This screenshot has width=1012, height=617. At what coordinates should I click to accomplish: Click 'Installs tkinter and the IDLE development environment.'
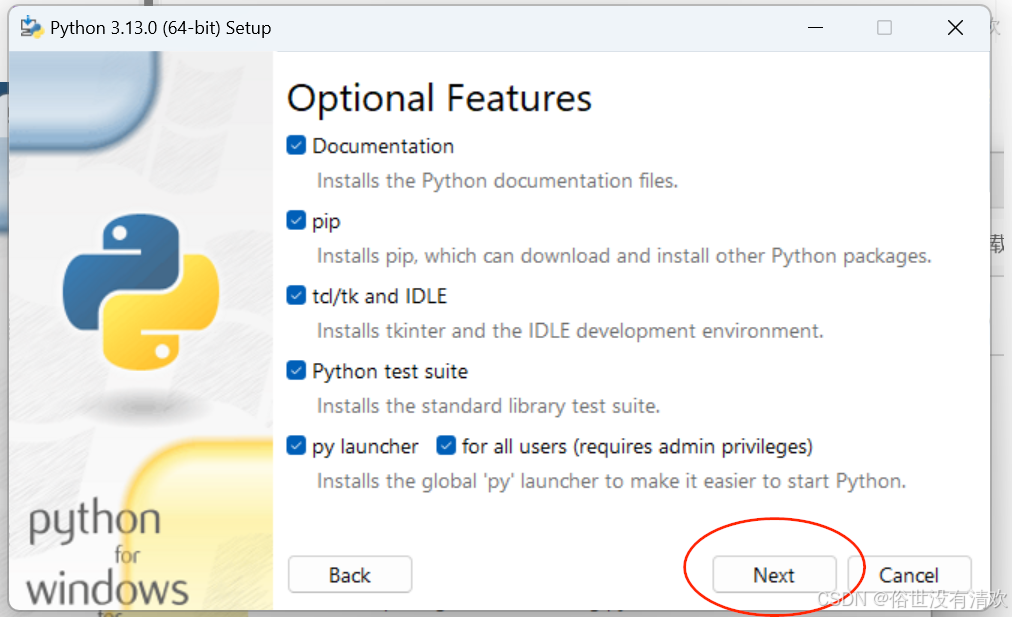click(x=571, y=331)
